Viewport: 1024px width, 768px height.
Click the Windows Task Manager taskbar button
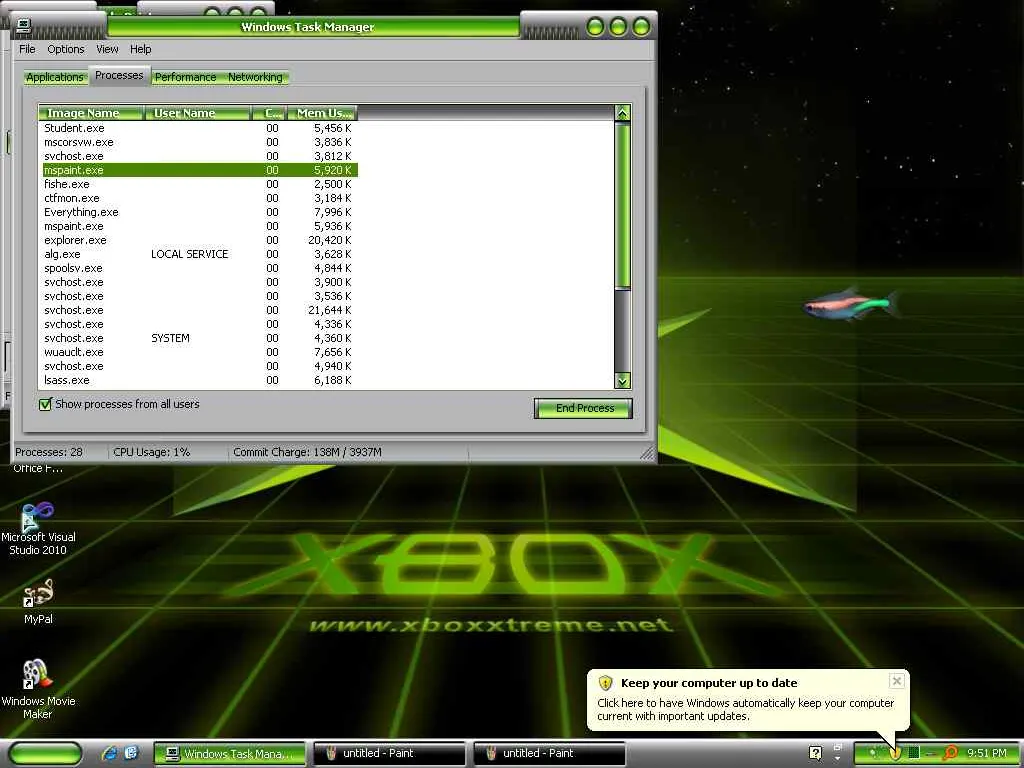[x=230, y=754]
